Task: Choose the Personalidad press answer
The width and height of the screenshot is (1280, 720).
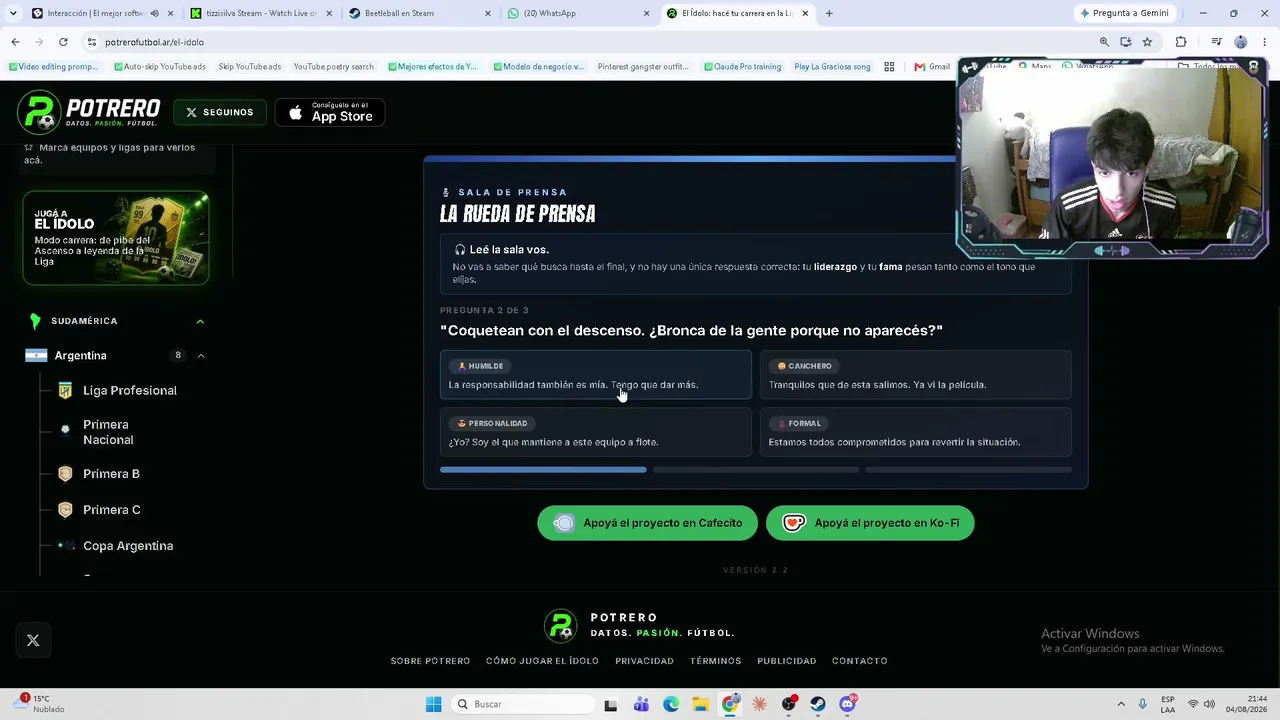Action: click(x=596, y=432)
